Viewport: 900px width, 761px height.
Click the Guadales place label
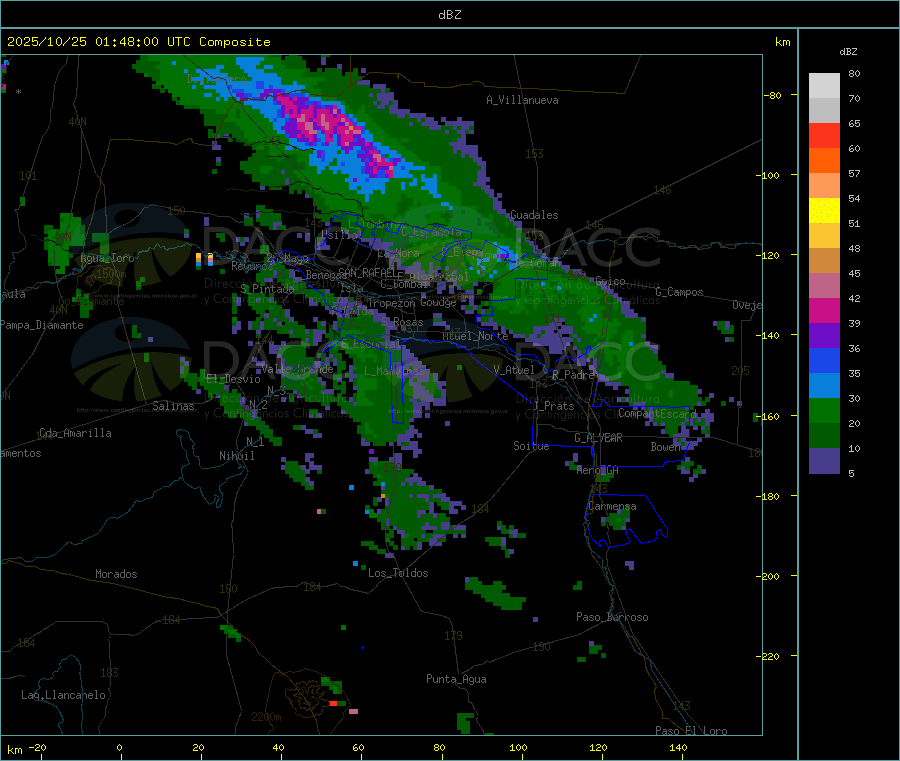pos(534,215)
